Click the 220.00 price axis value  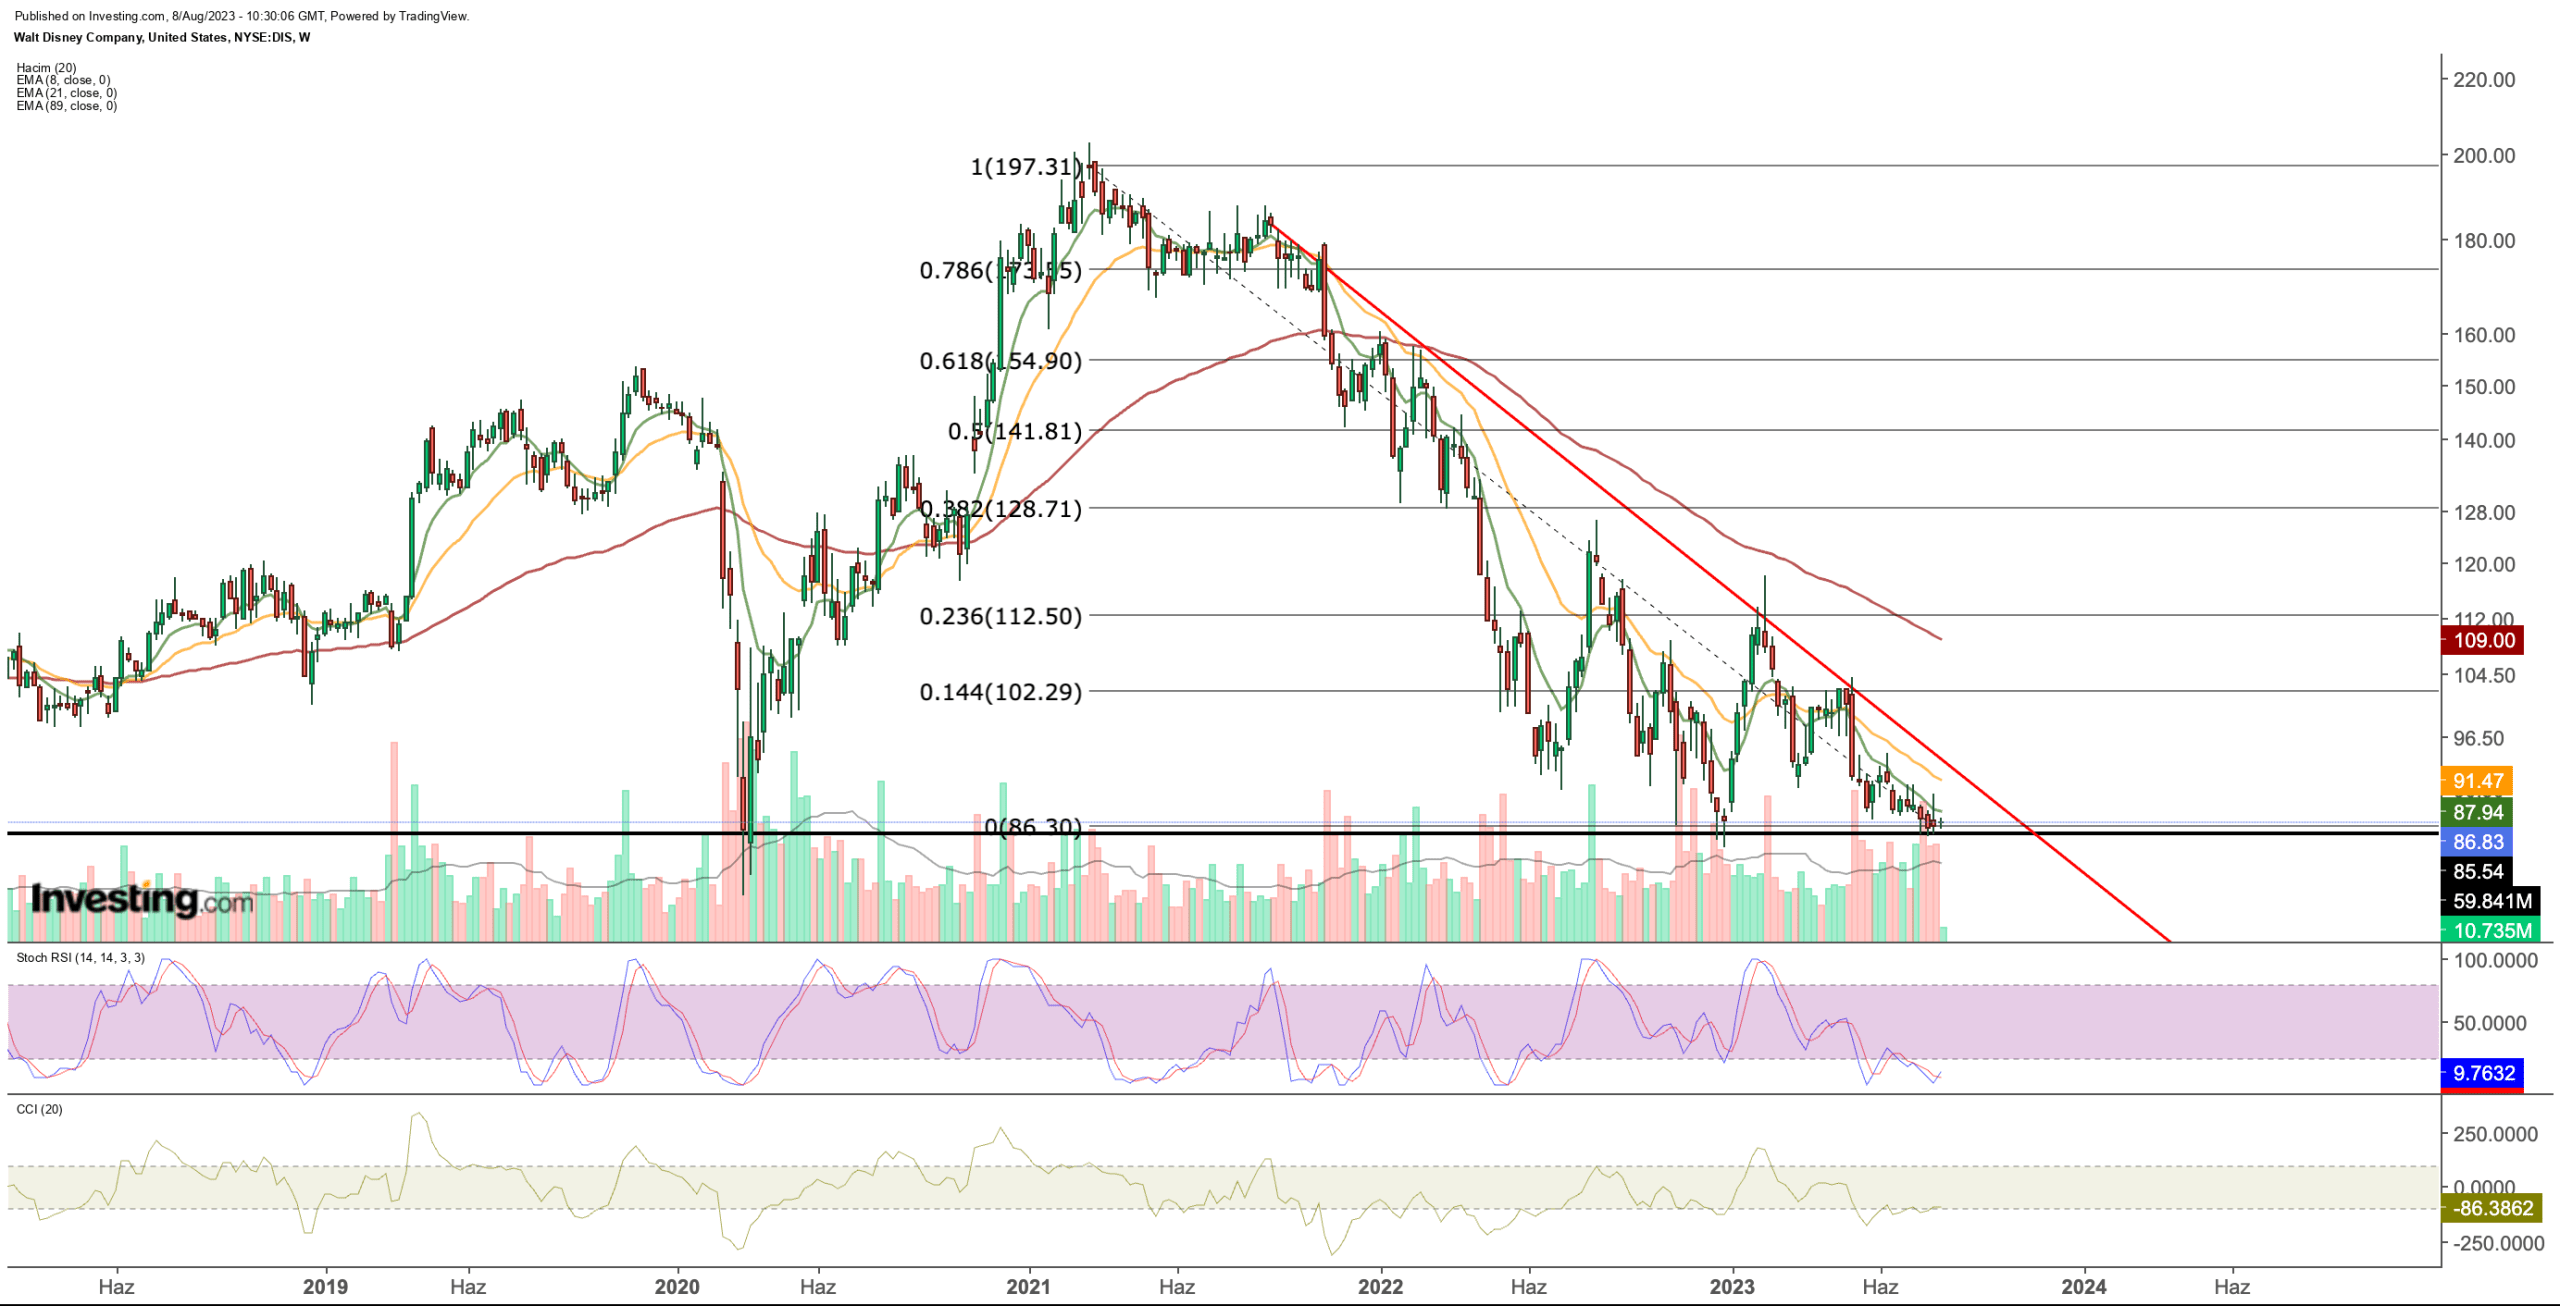point(2484,80)
